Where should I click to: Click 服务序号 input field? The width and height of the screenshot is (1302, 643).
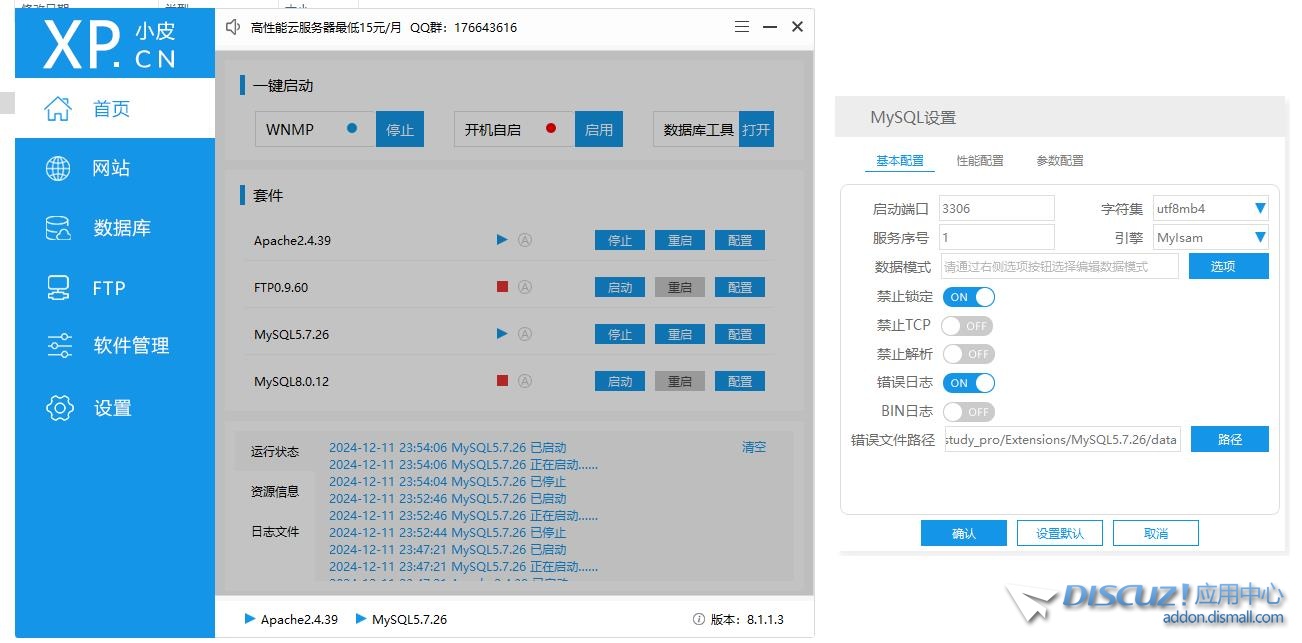coord(997,237)
